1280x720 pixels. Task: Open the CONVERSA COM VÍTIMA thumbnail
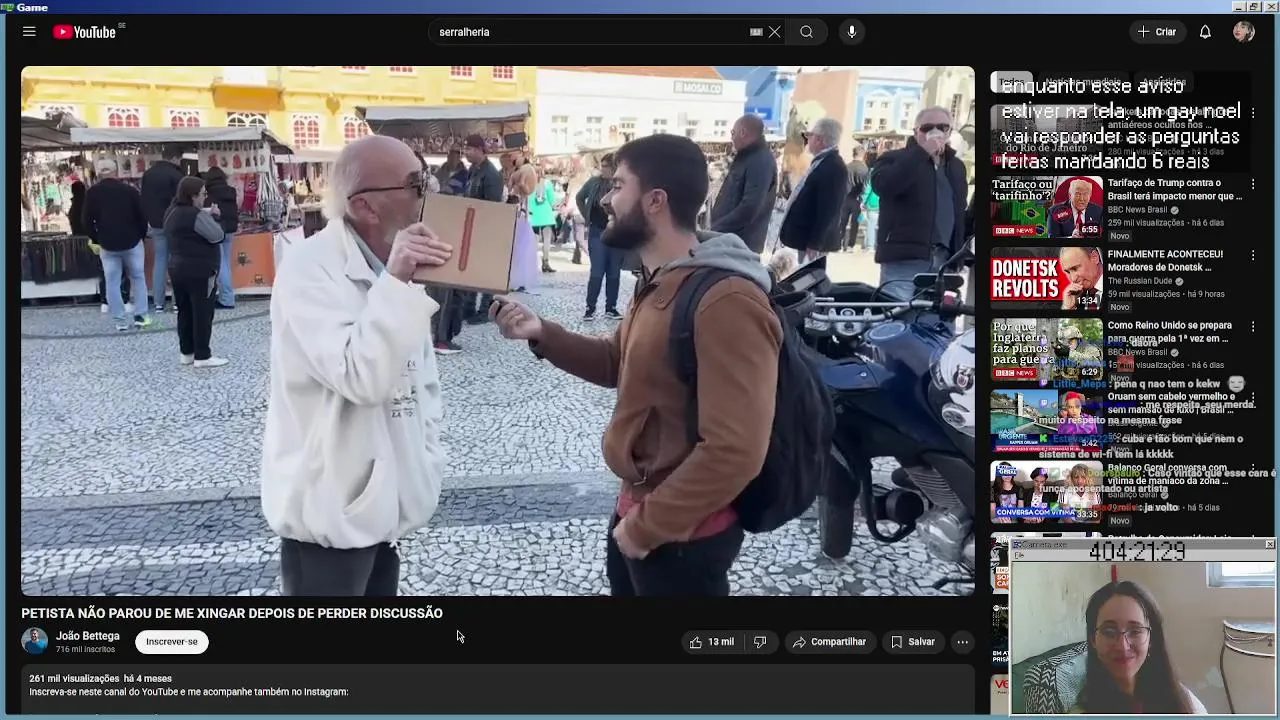point(1046,492)
